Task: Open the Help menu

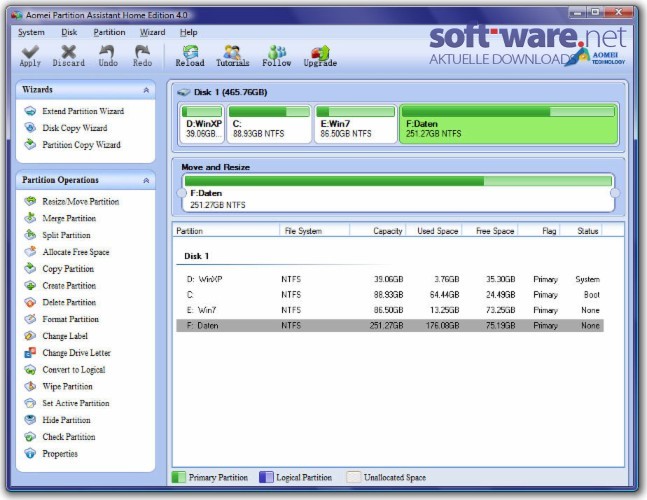Action: [x=189, y=32]
